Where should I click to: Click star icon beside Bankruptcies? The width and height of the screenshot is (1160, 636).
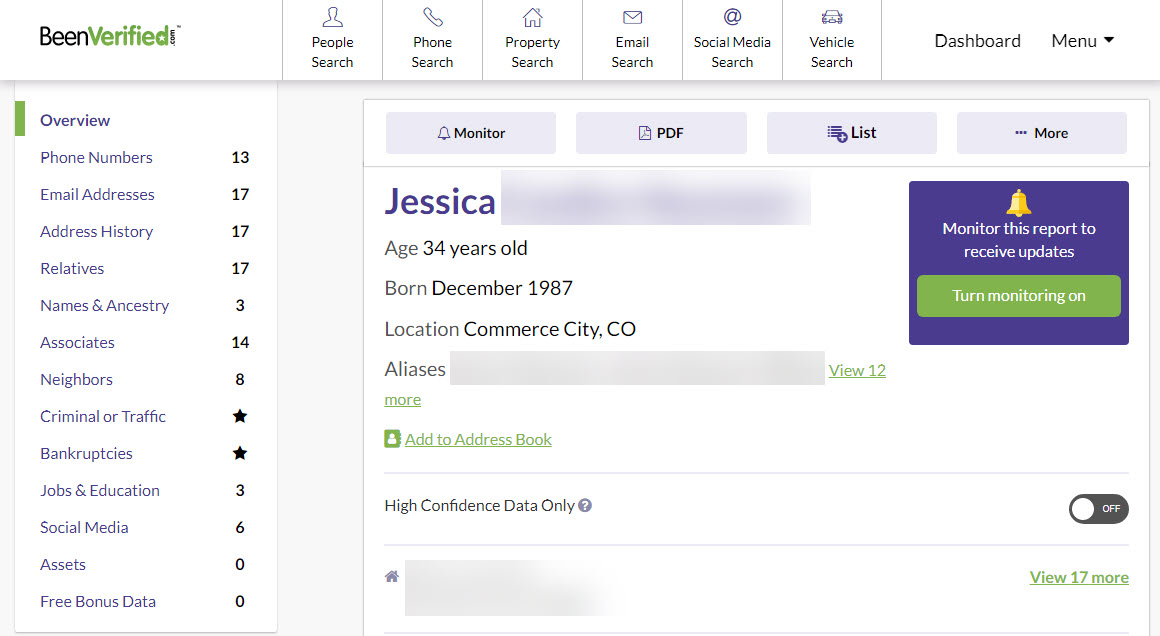(240, 453)
